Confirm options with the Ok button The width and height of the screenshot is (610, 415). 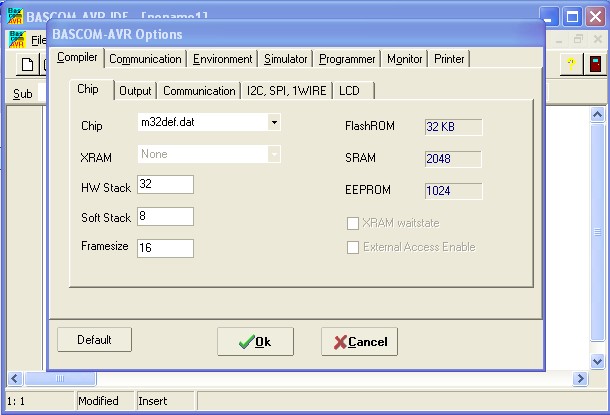[x=255, y=341]
